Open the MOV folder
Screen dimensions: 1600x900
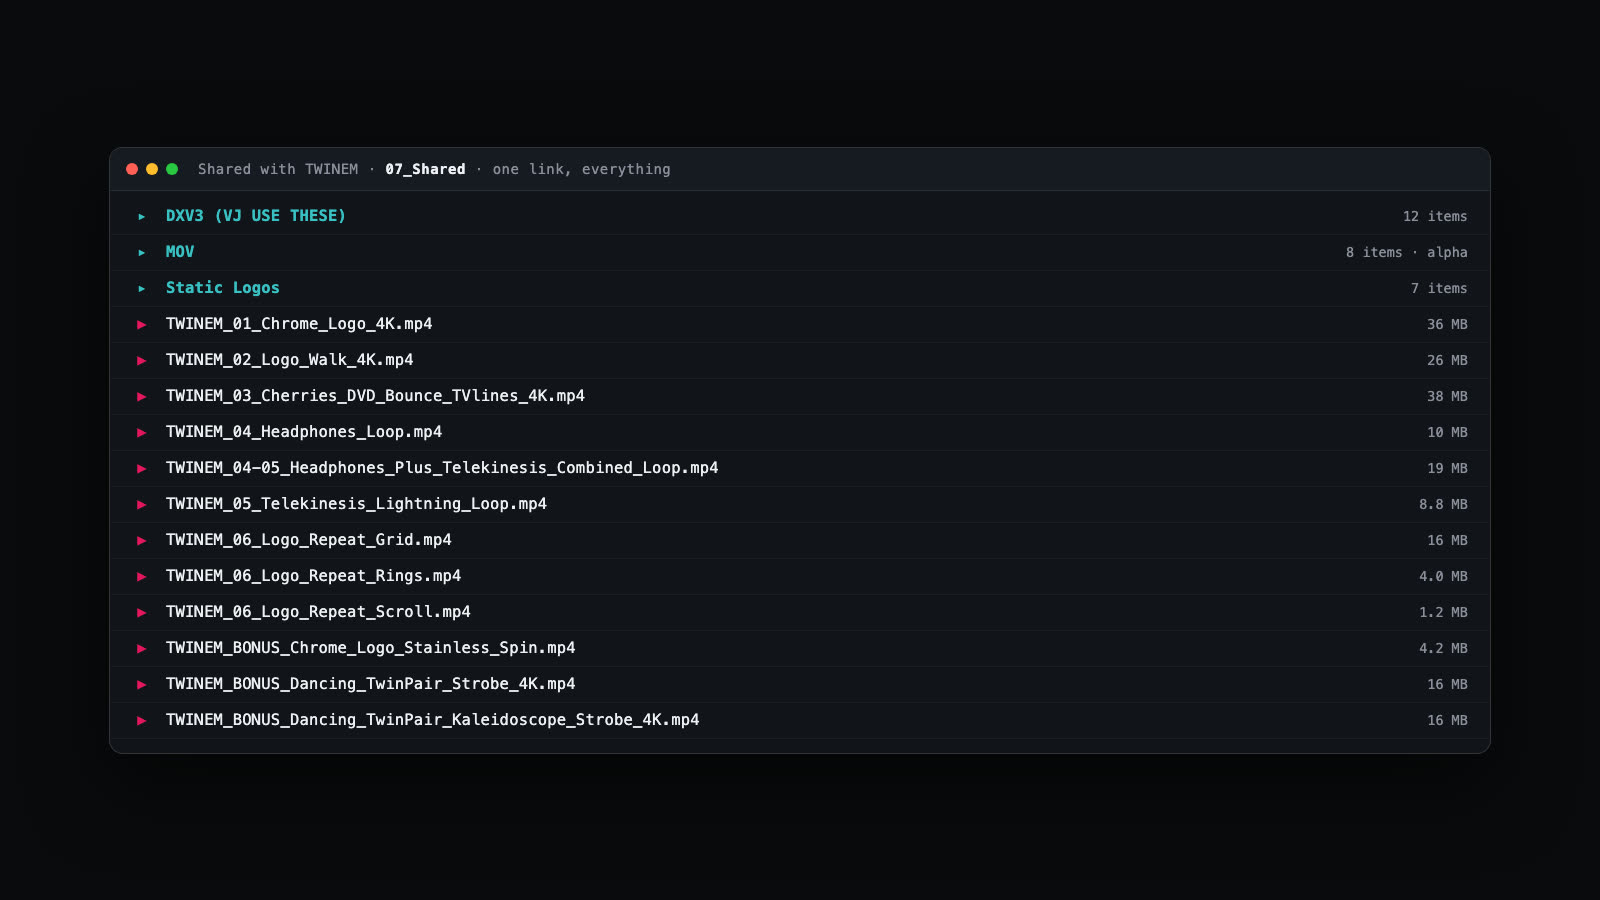pos(180,252)
